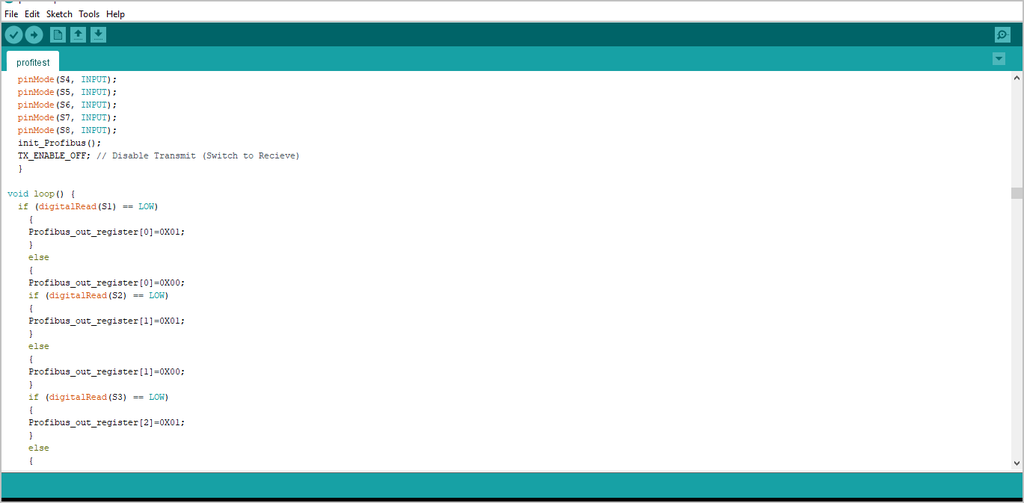Create a new sketch with New icon
Viewport: 1024px width, 503px height.
(x=58, y=35)
